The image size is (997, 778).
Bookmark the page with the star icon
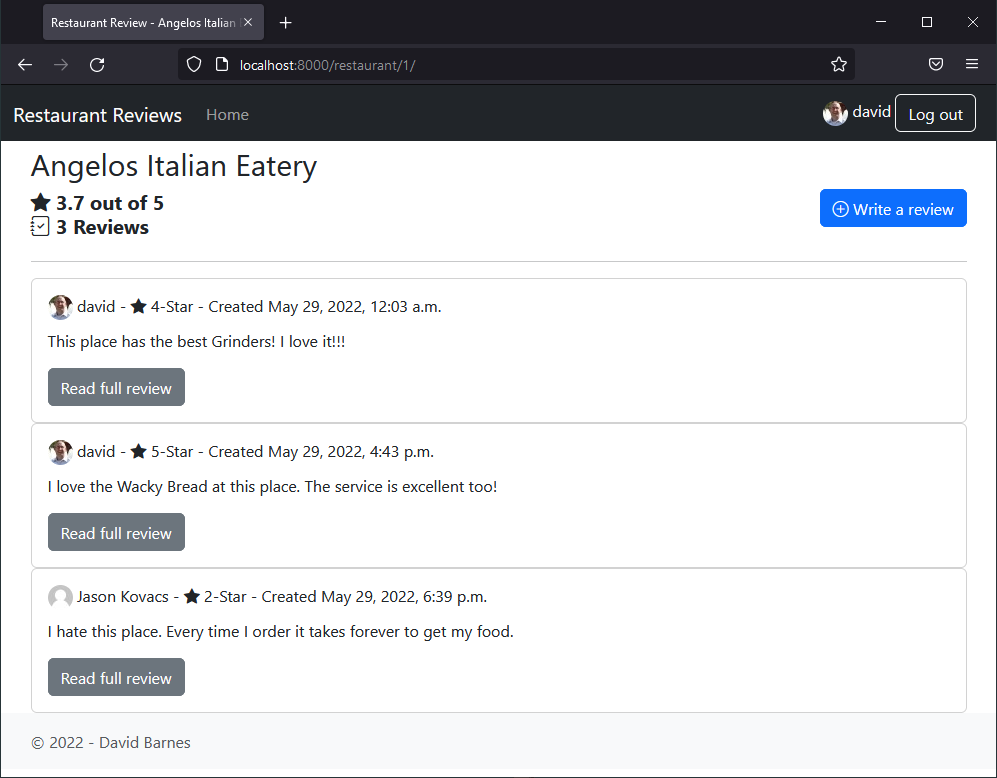tap(838, 64)
